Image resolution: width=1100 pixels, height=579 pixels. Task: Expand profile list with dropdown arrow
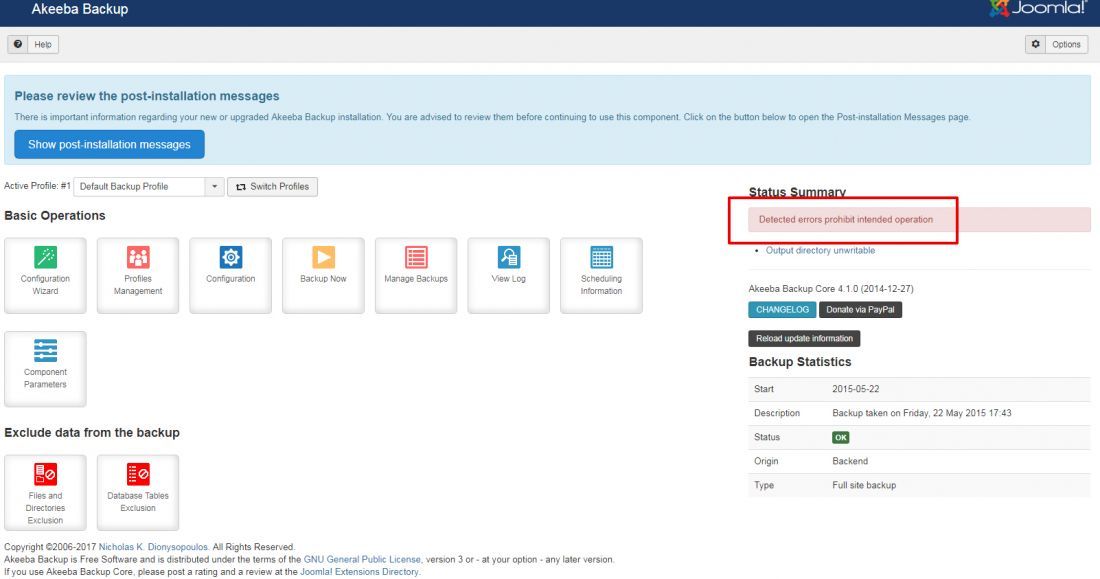(x=215, y=187)
